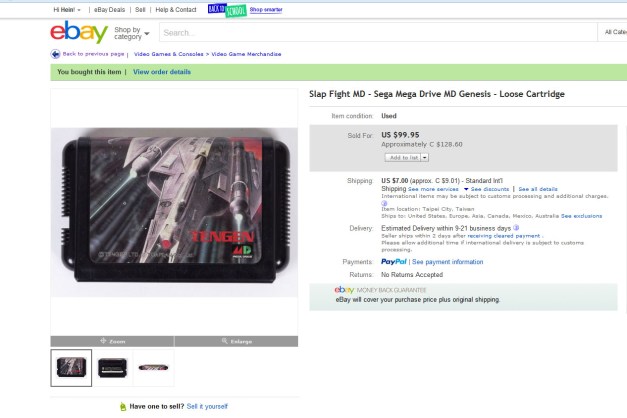
Task: Click the eBay logo
Action: pyautogui.click(x=79, y=32)
